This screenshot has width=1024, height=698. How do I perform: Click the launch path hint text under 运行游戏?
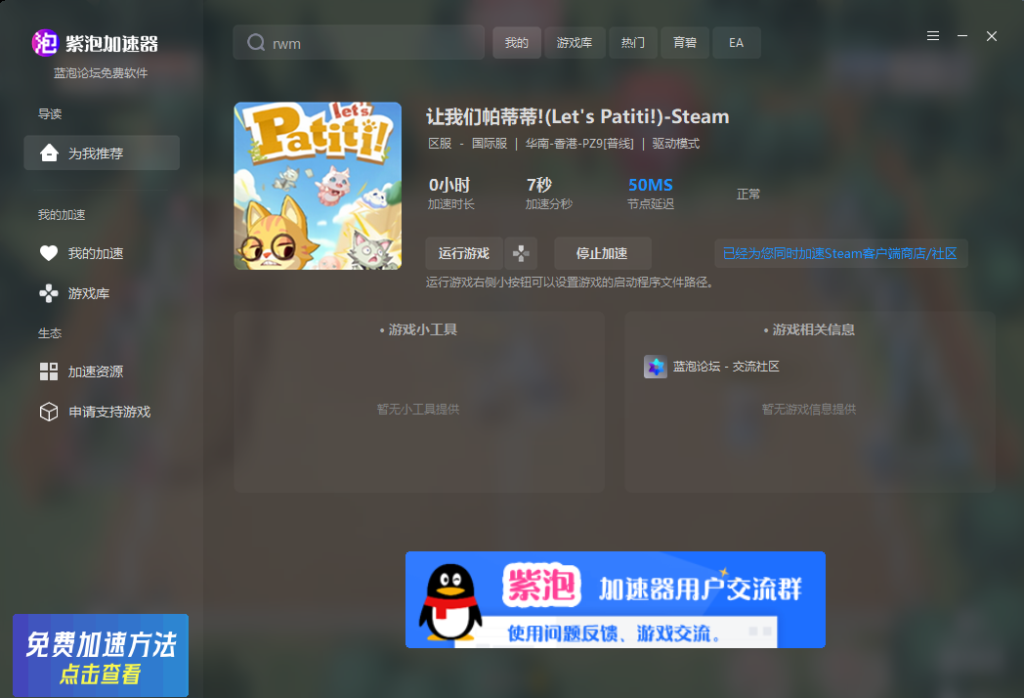coord(569,283)
